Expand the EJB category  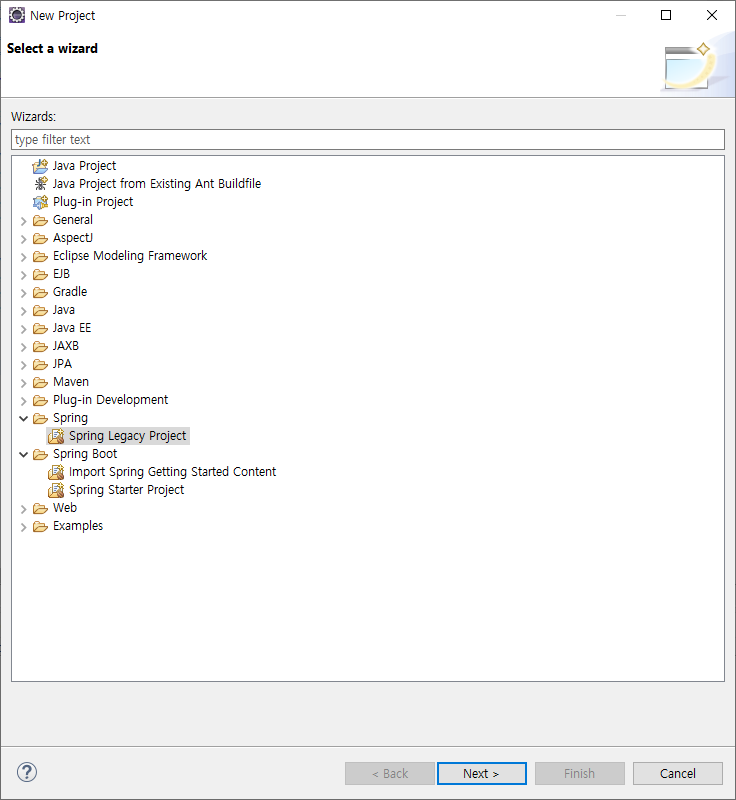pyautogui.click(x=23, y=275)
